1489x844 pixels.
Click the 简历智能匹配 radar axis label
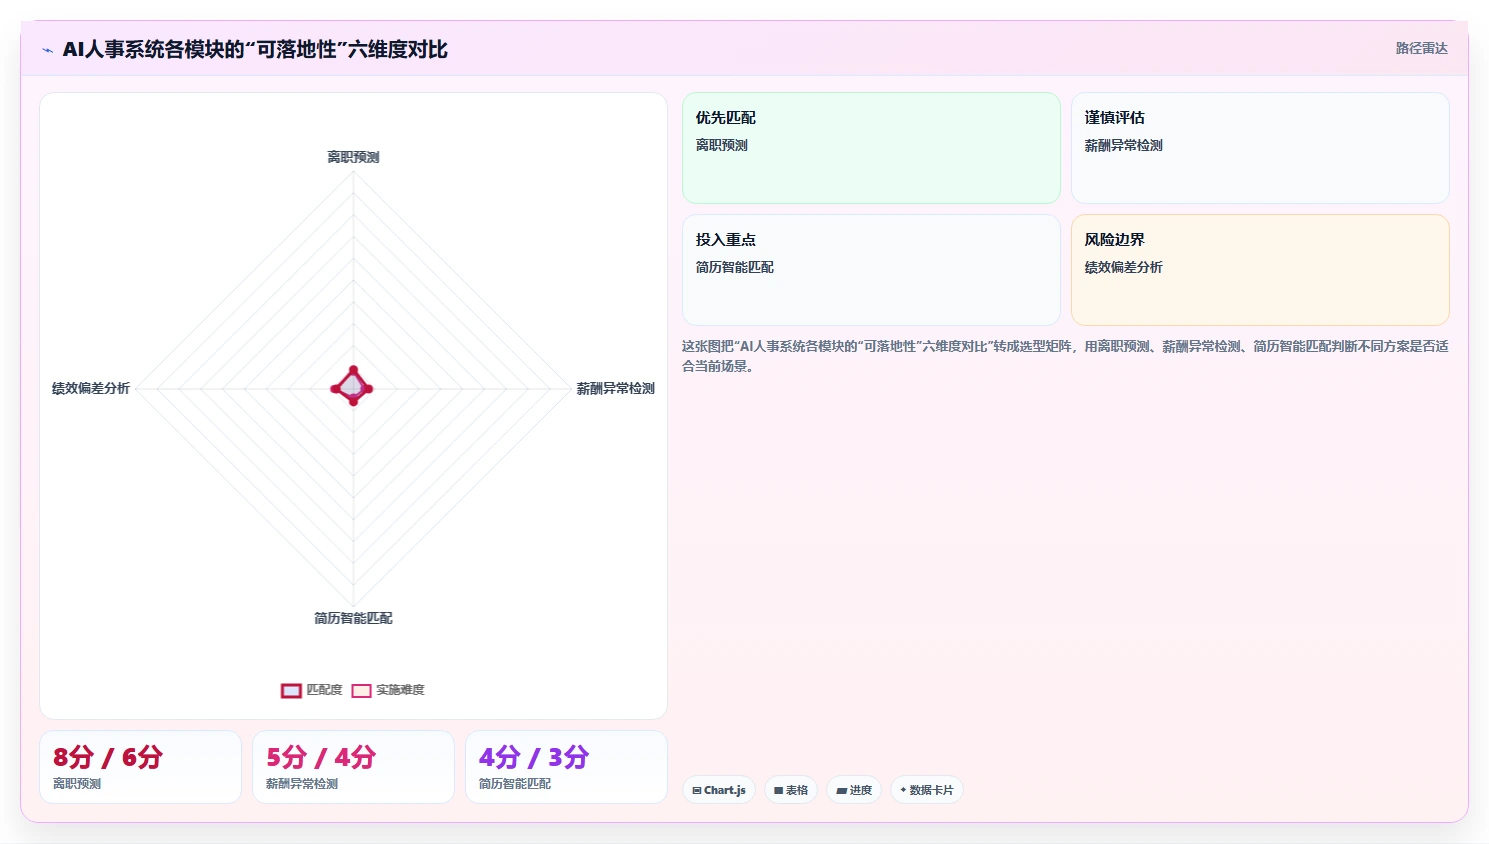point(353,618)
